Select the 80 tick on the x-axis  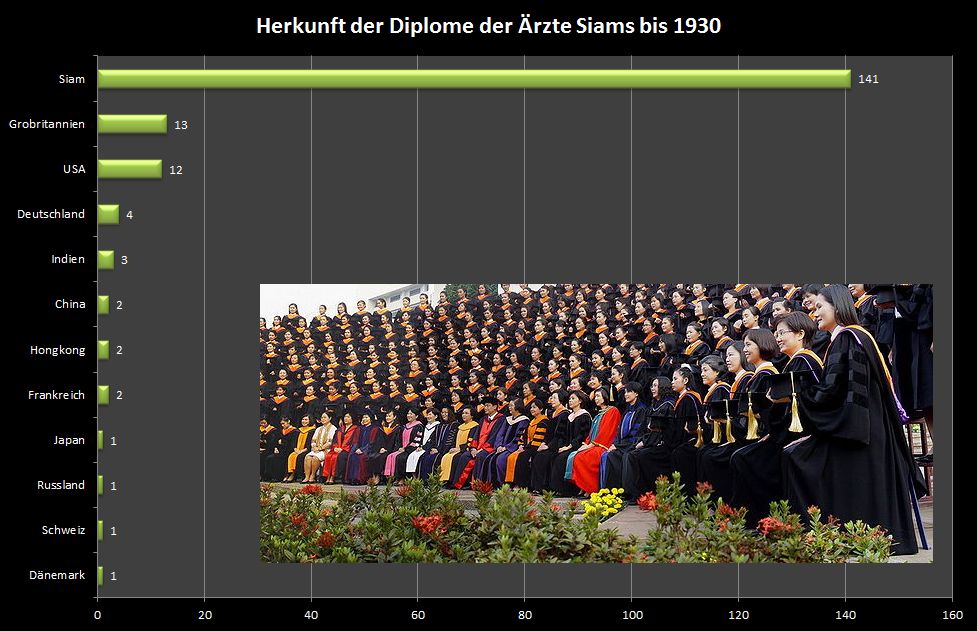pos(525,615)
